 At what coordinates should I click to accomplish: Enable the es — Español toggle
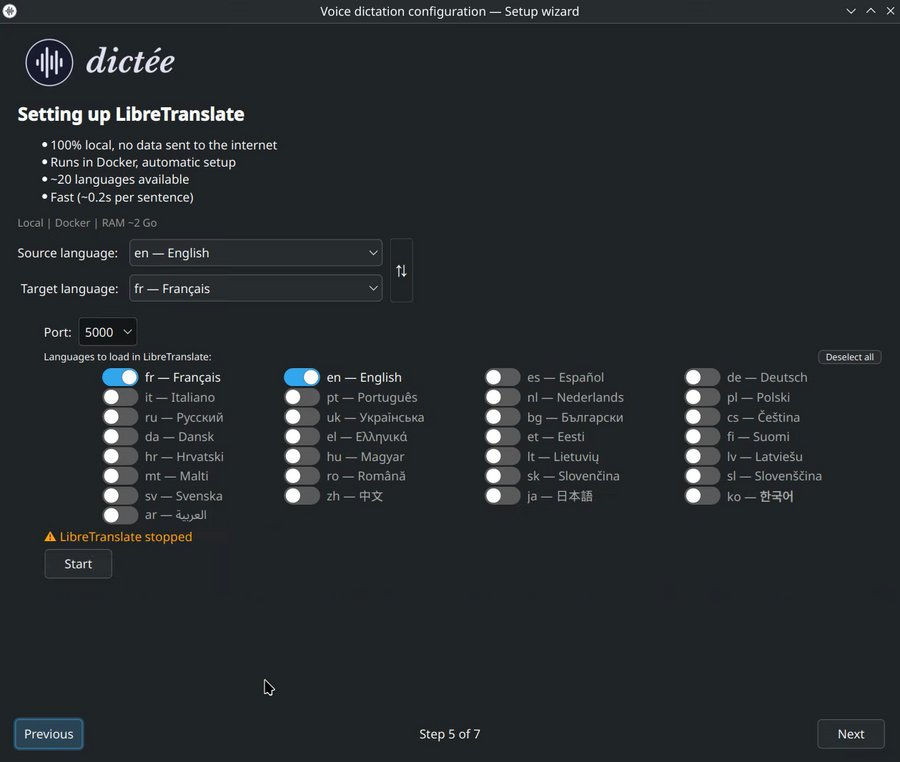502,377
